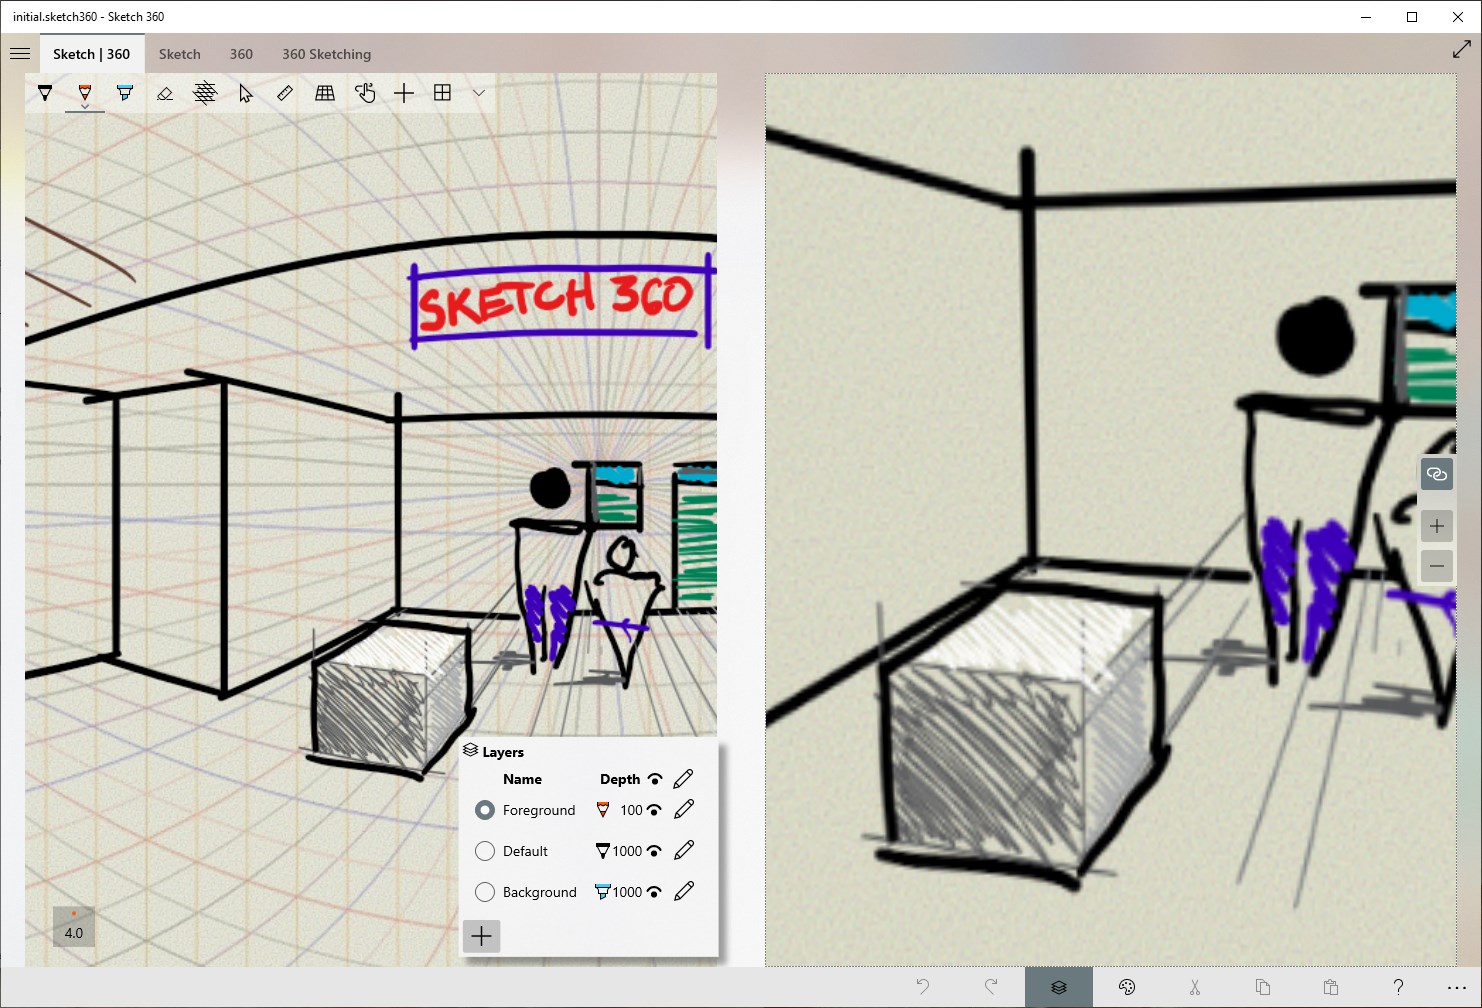The width and height of the screenshot is (1482, 1008).
Task: Open the hamburger menu
Action: coord(20,53)
